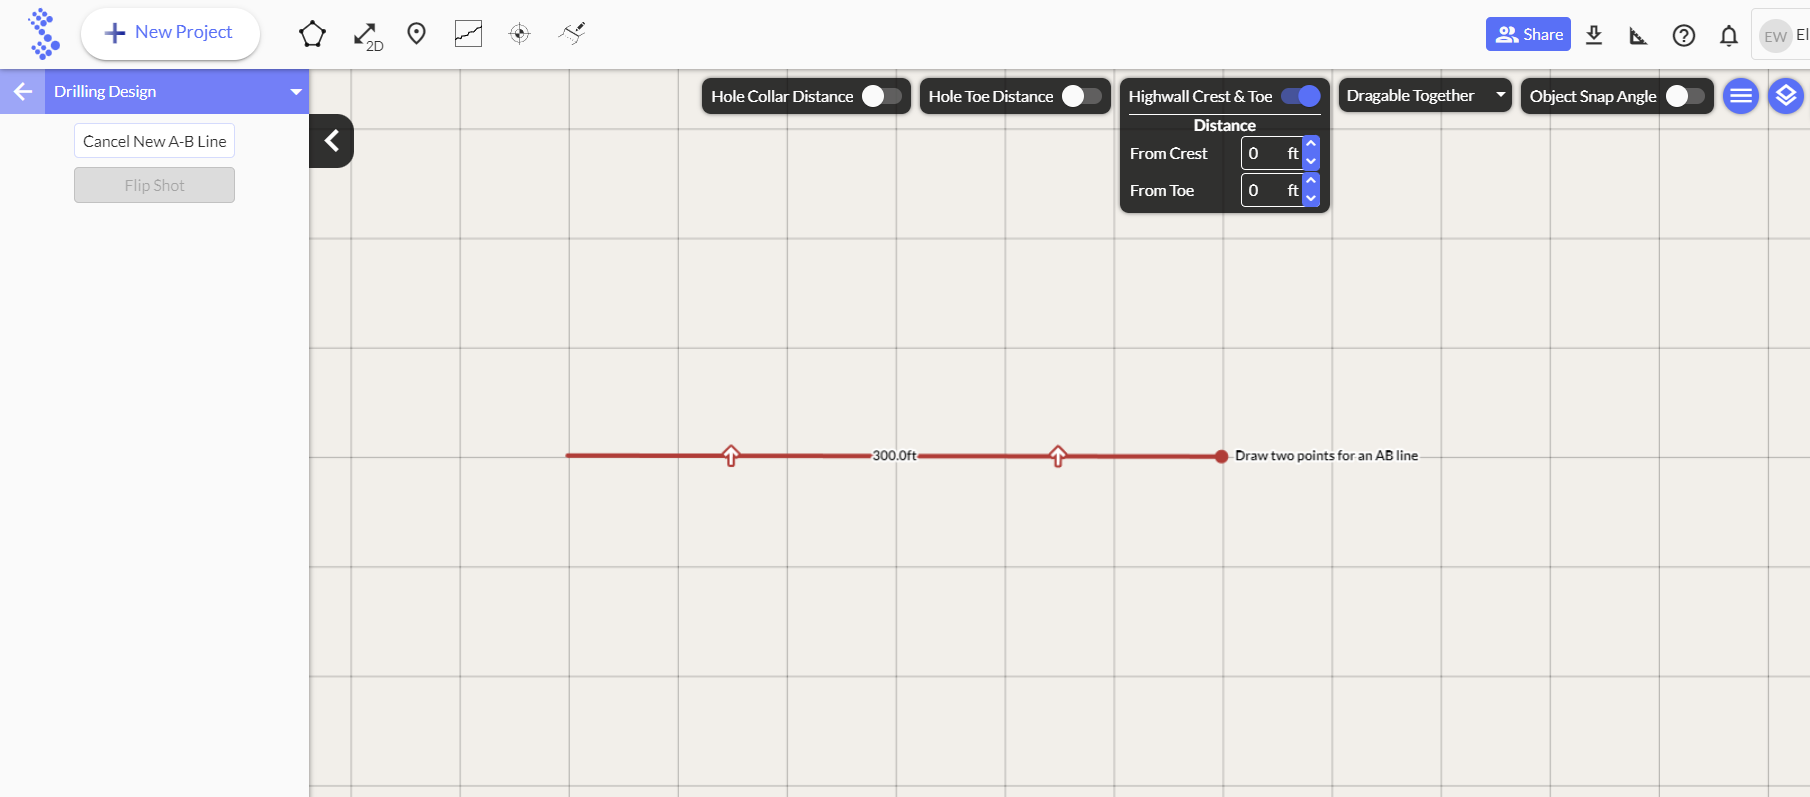The image size is (1810, 797).
Task: Open the blue hamburger menu button
Action: [1740, 96]
